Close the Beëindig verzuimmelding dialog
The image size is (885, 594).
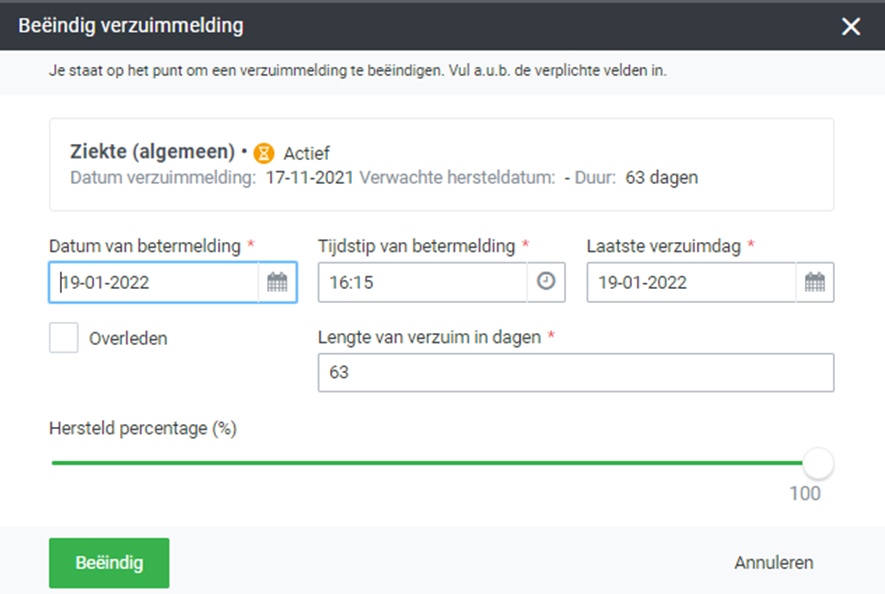pyautogui.click(x=851, y=26)
